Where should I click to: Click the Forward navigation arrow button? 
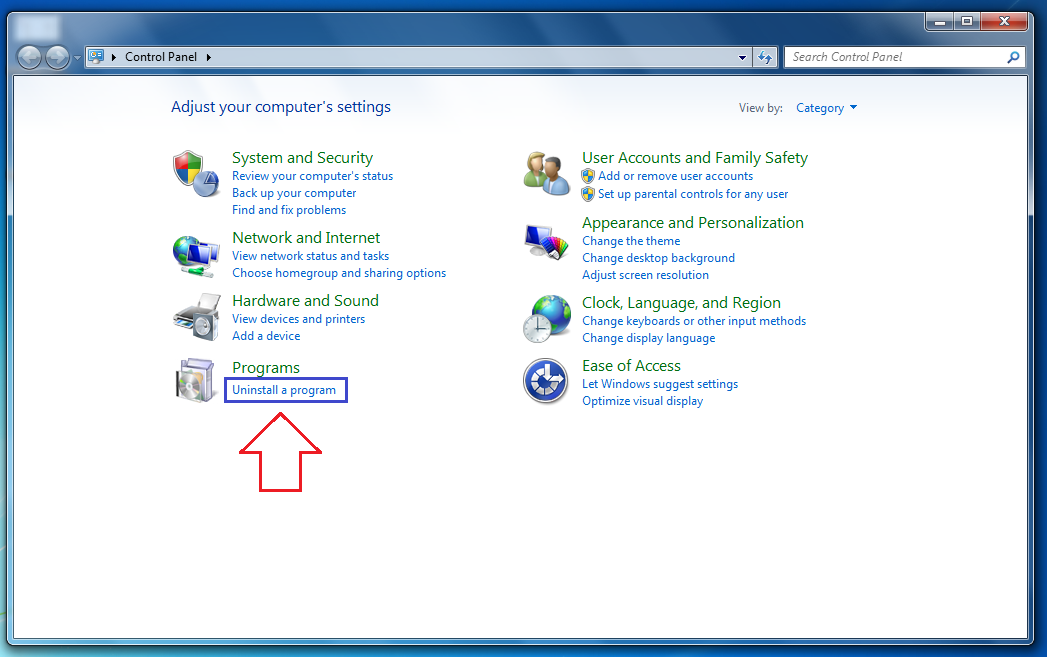(57, 57)
